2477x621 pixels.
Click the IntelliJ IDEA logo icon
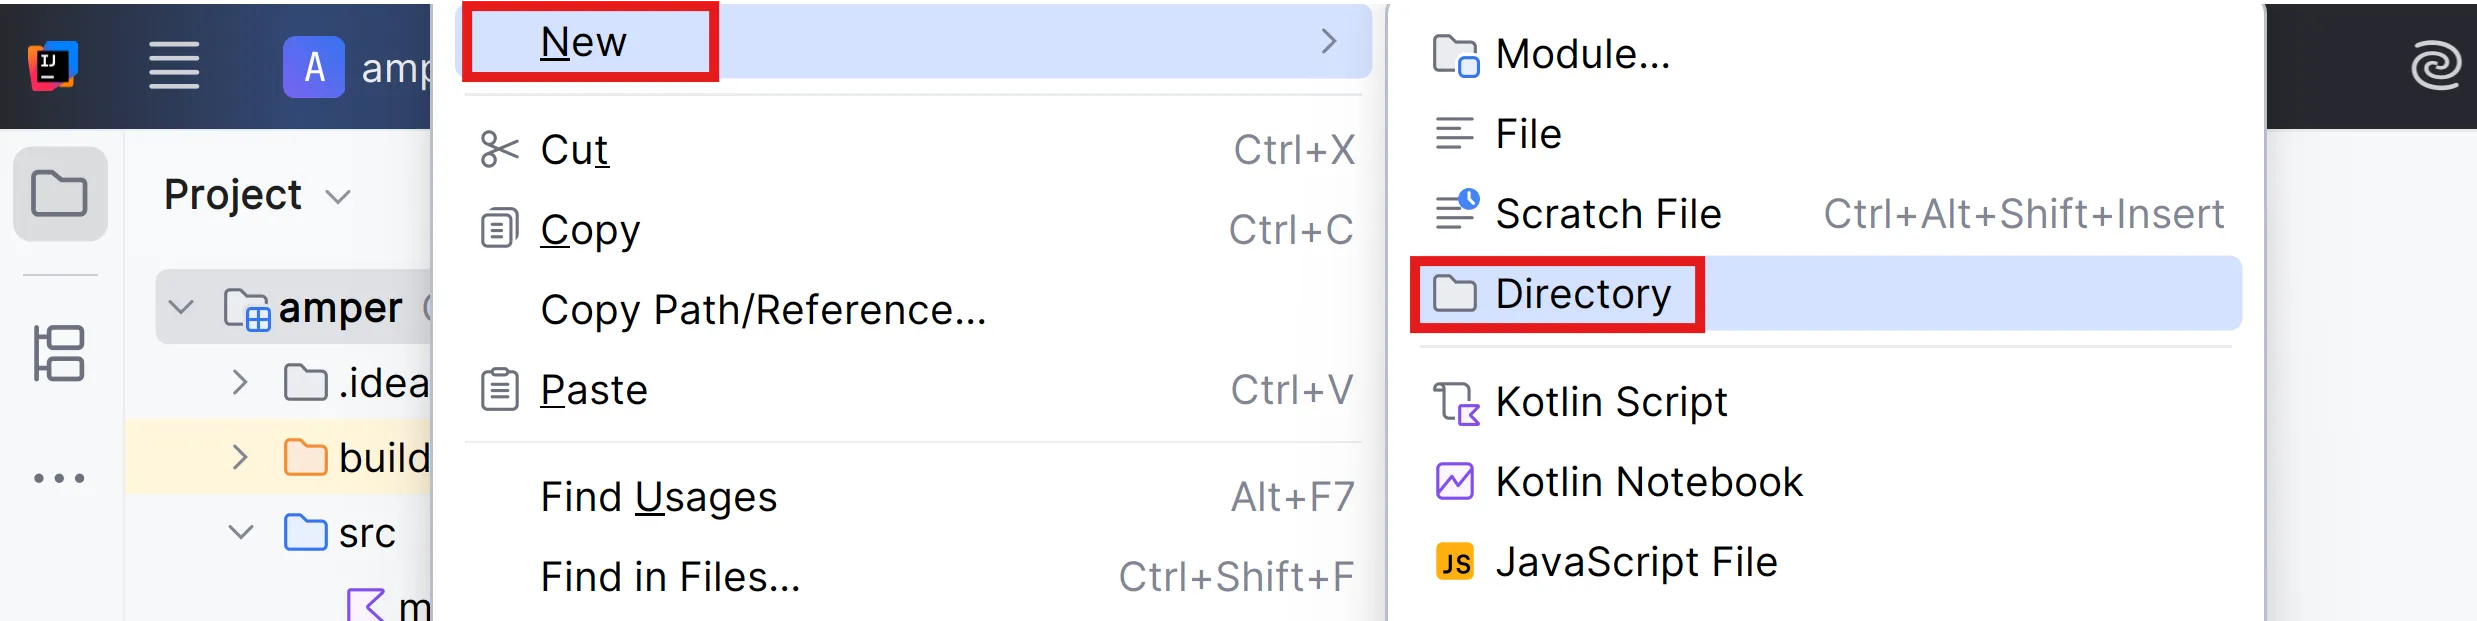pyautogui.click(x=53, y=66)
